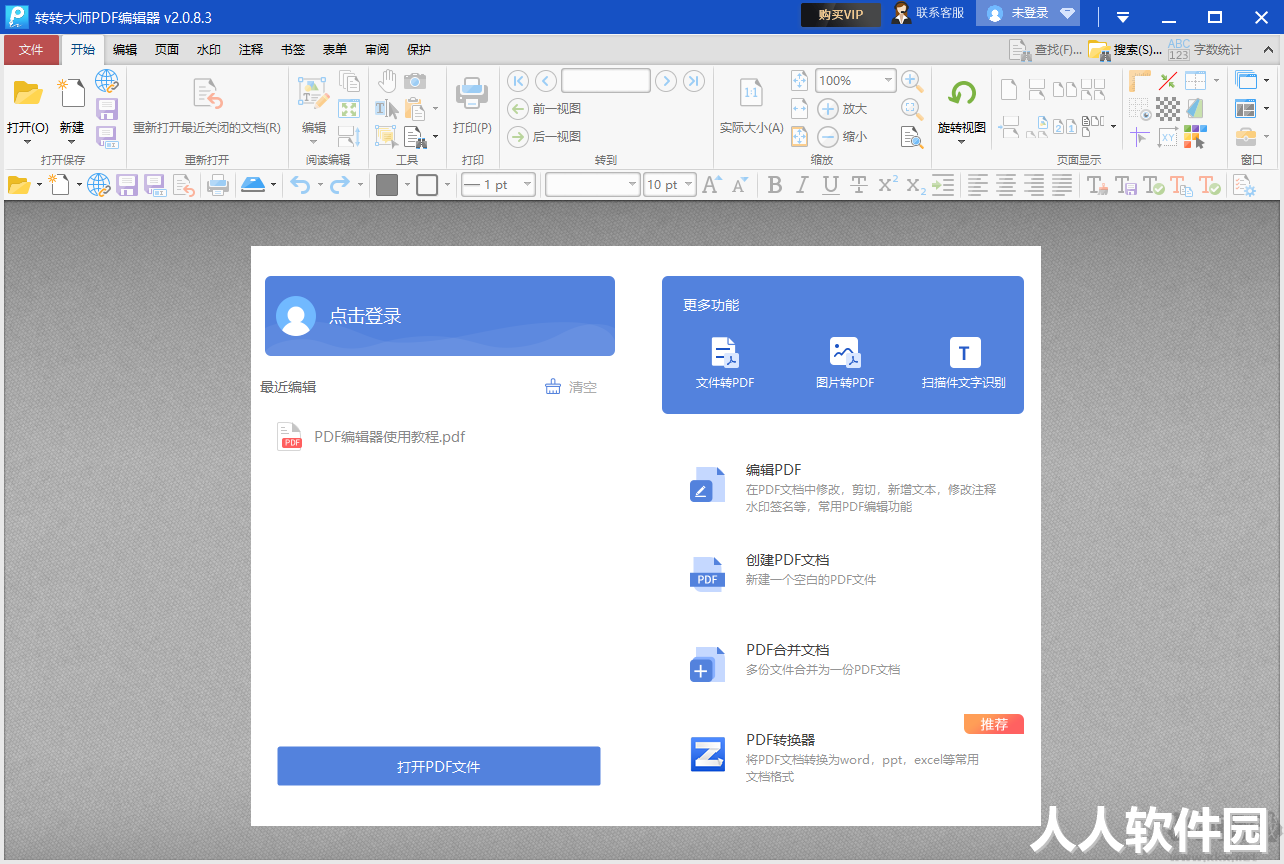Click the 扫描件文字识别 icon
This screenshot has height=864, width=1284.
[x=965, y=353]
